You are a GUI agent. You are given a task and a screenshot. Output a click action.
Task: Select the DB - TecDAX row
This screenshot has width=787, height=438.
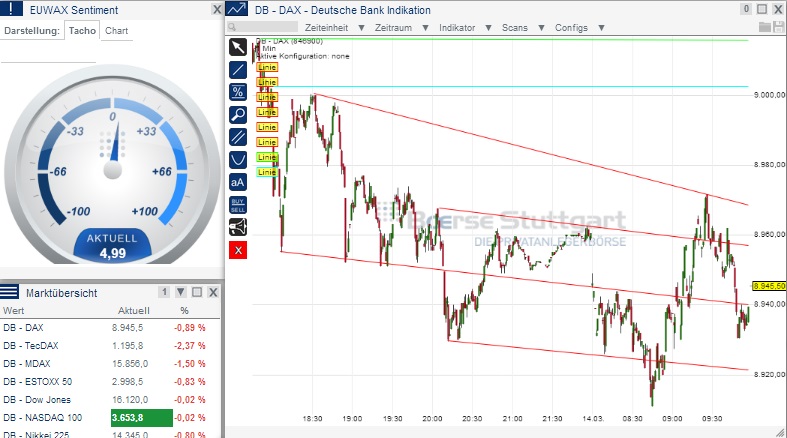110,346
